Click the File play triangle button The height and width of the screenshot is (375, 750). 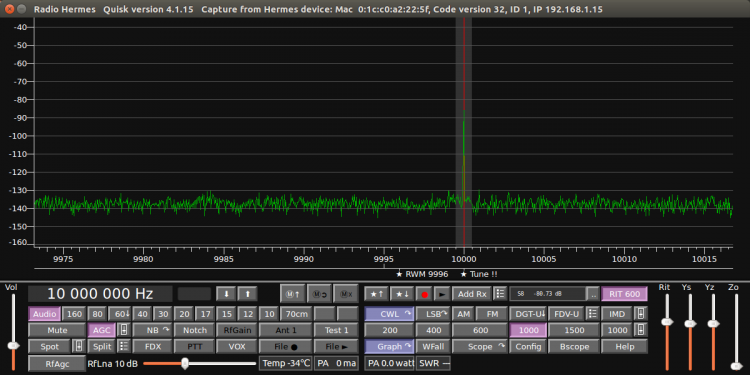336,347
